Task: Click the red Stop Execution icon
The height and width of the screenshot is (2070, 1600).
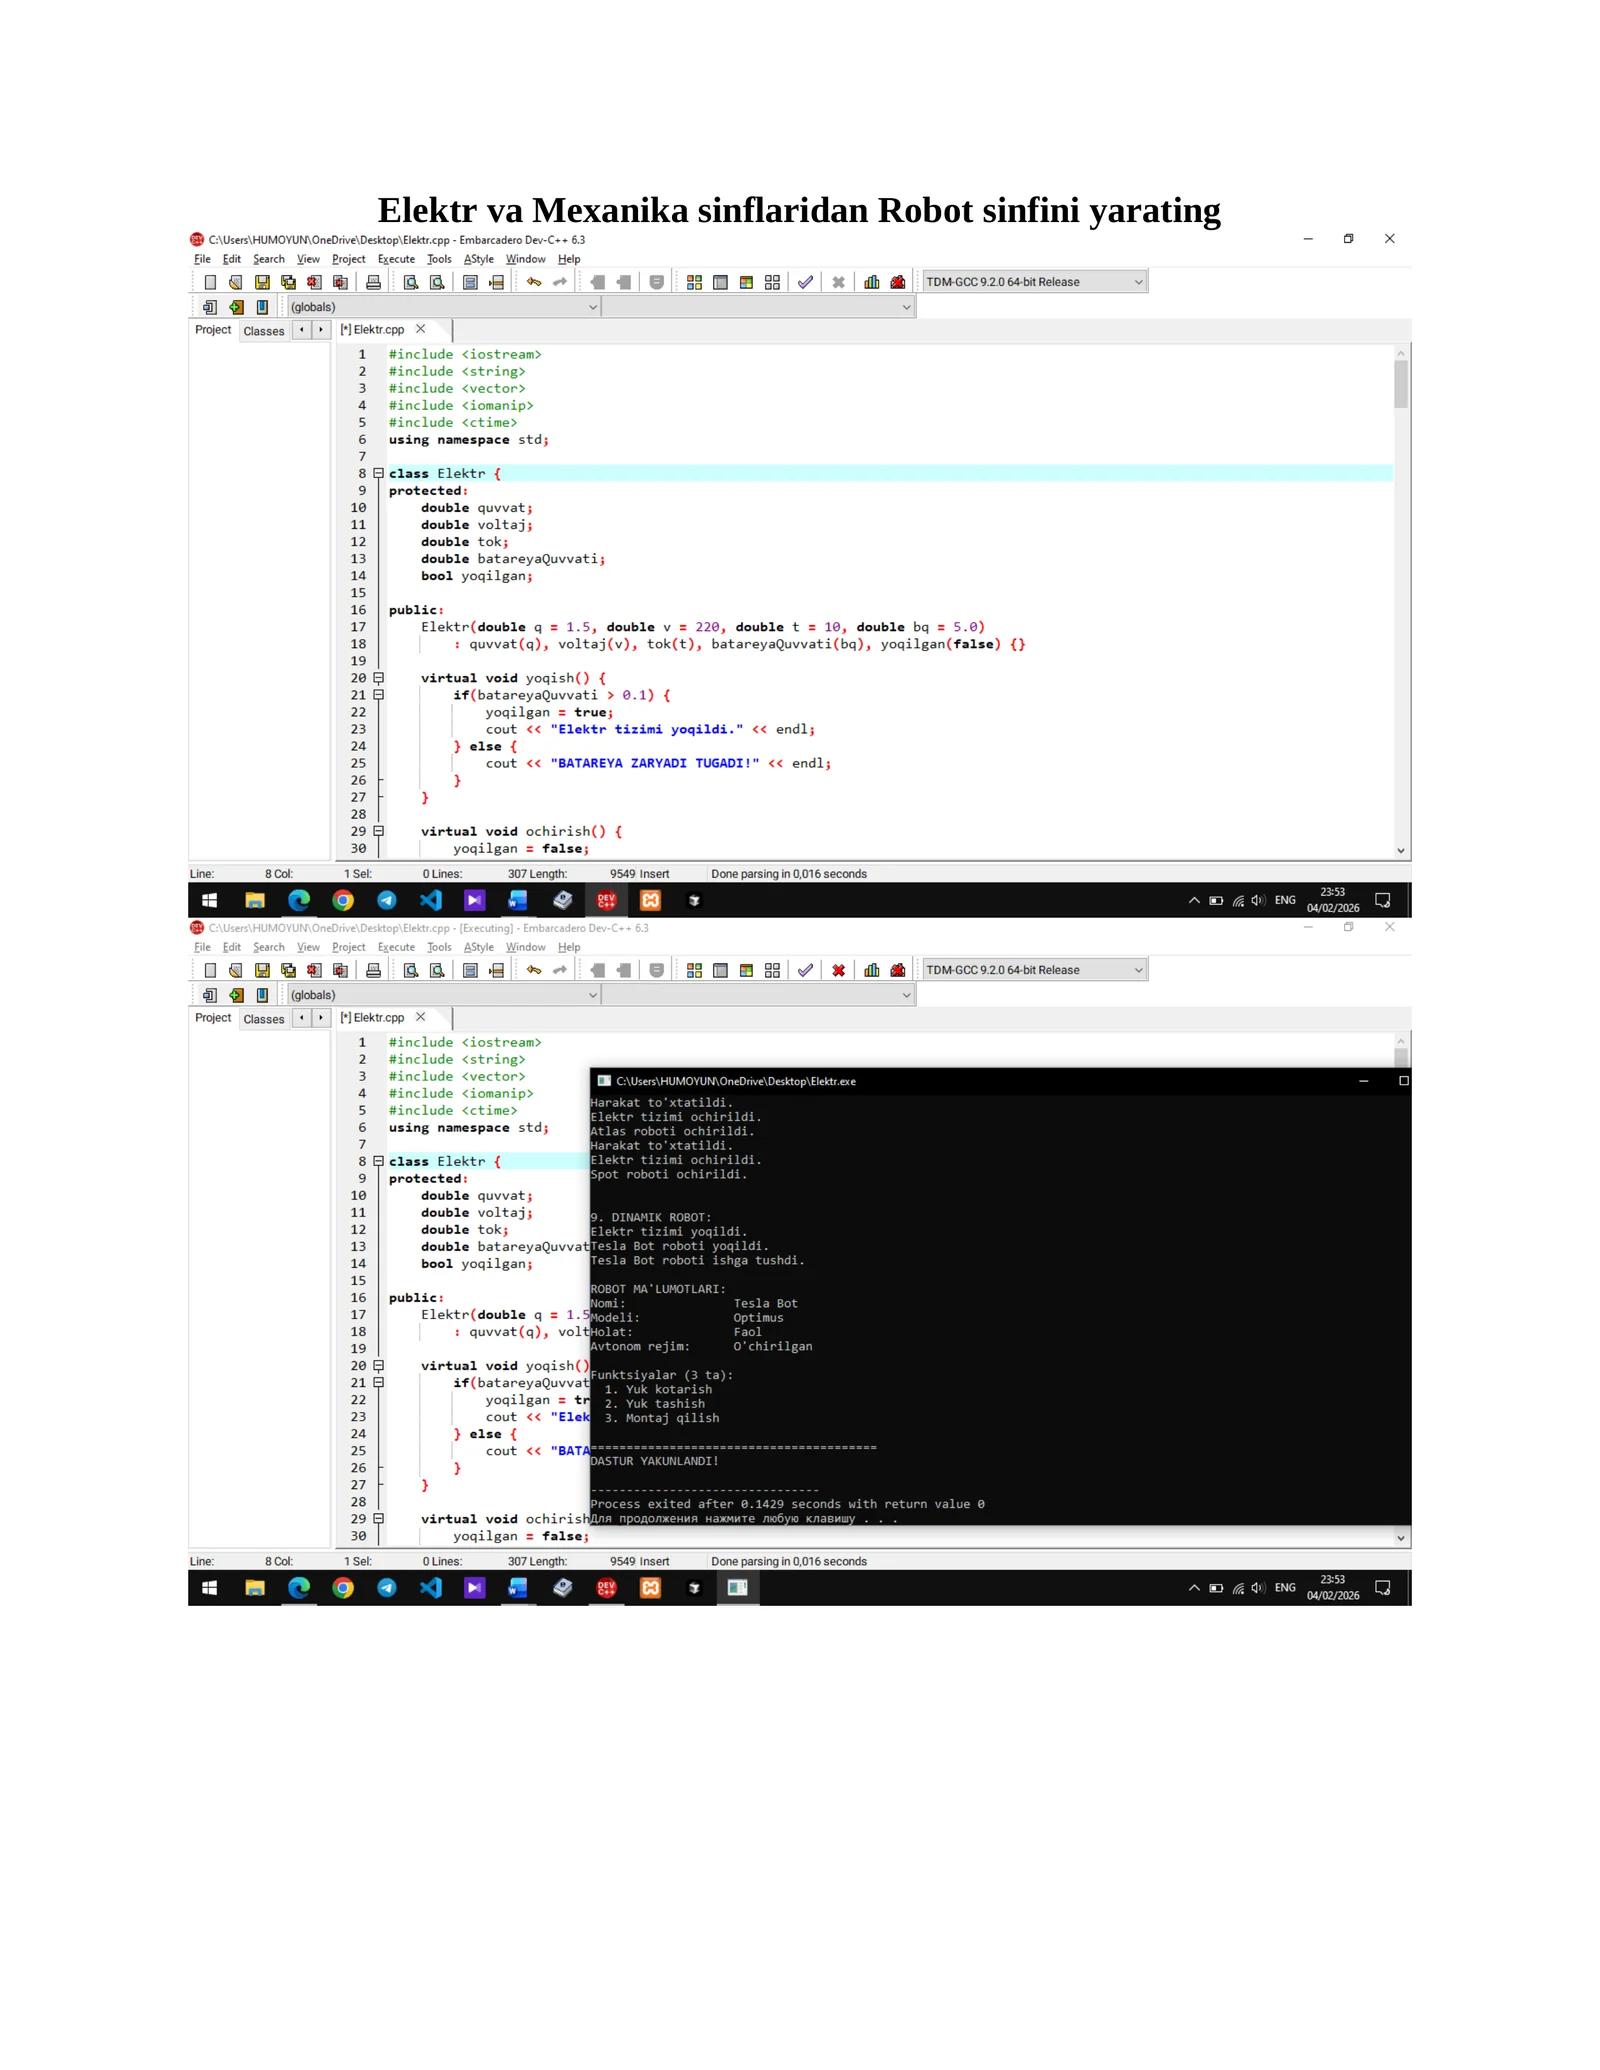Action: coord(838,970)
